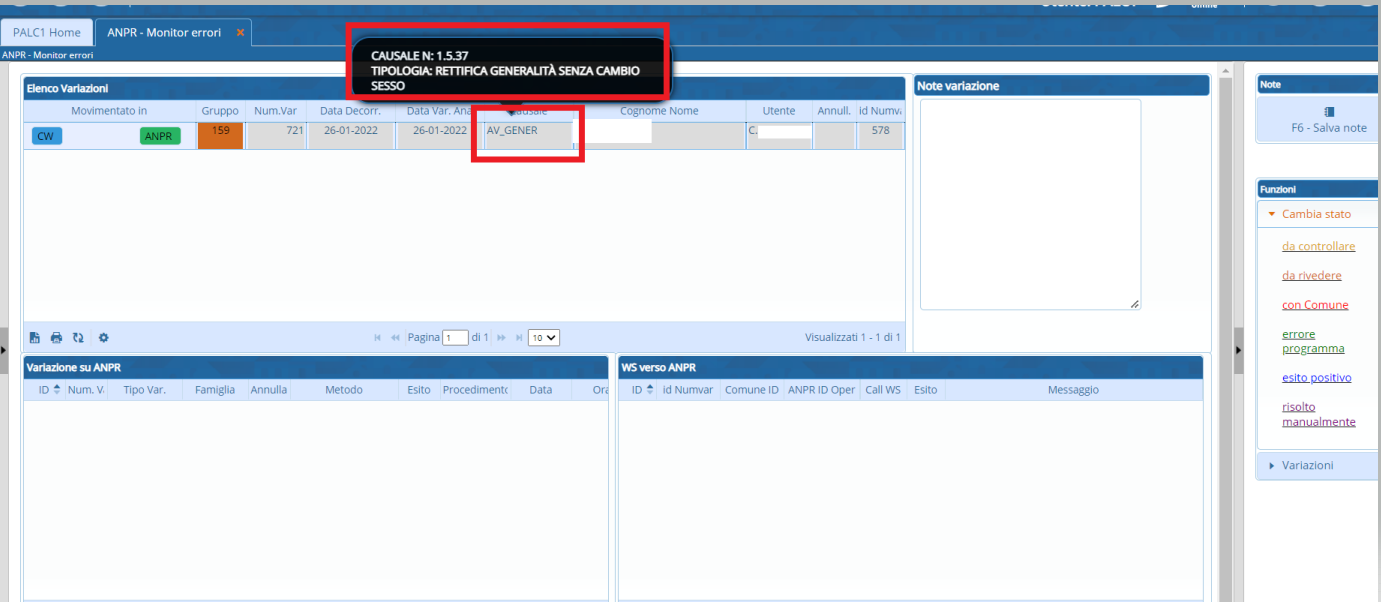Collapse the Cambia stato section
Image resolution: width=1381 pixels, height=602 pixels.
click(1316, 214)
